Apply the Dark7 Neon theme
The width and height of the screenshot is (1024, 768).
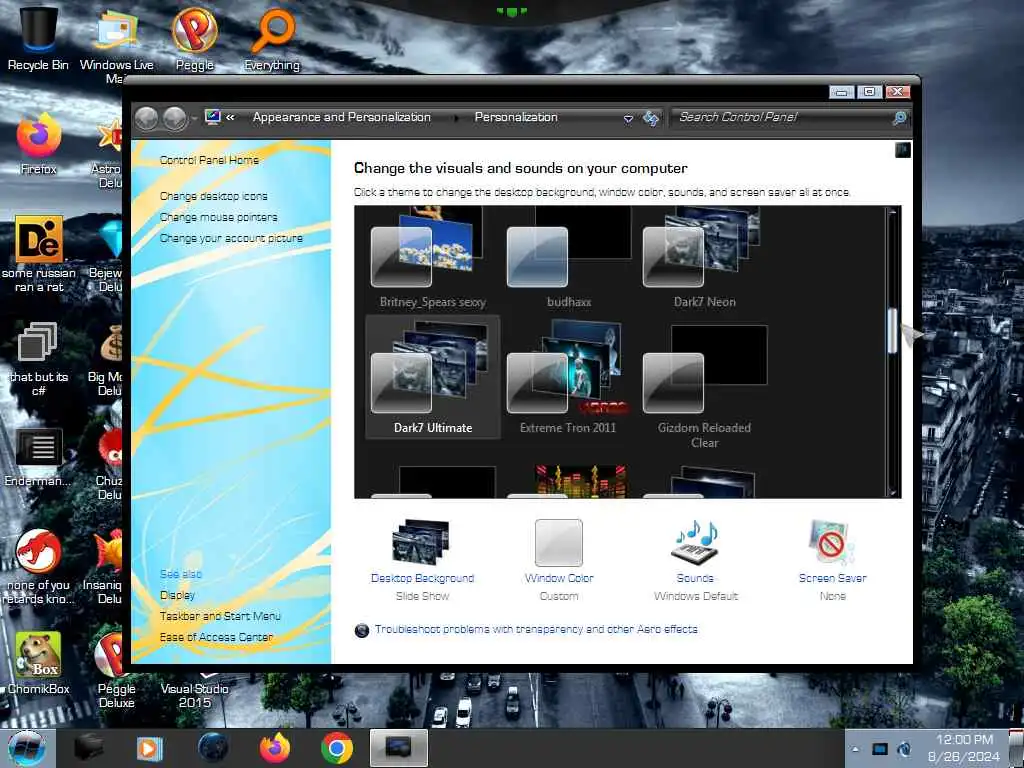pos(705,257)
